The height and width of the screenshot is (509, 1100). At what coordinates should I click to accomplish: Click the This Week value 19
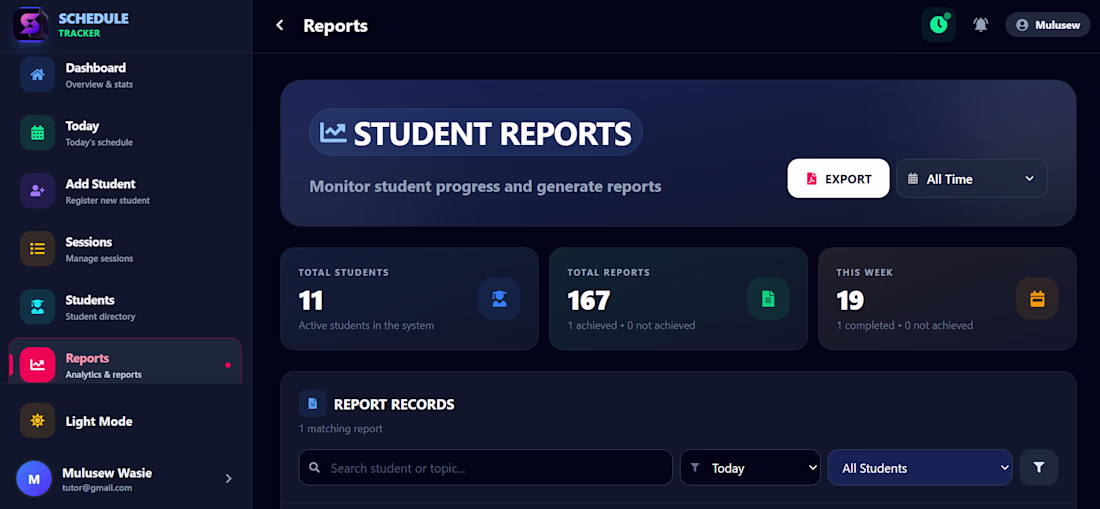tap(850, 301)
